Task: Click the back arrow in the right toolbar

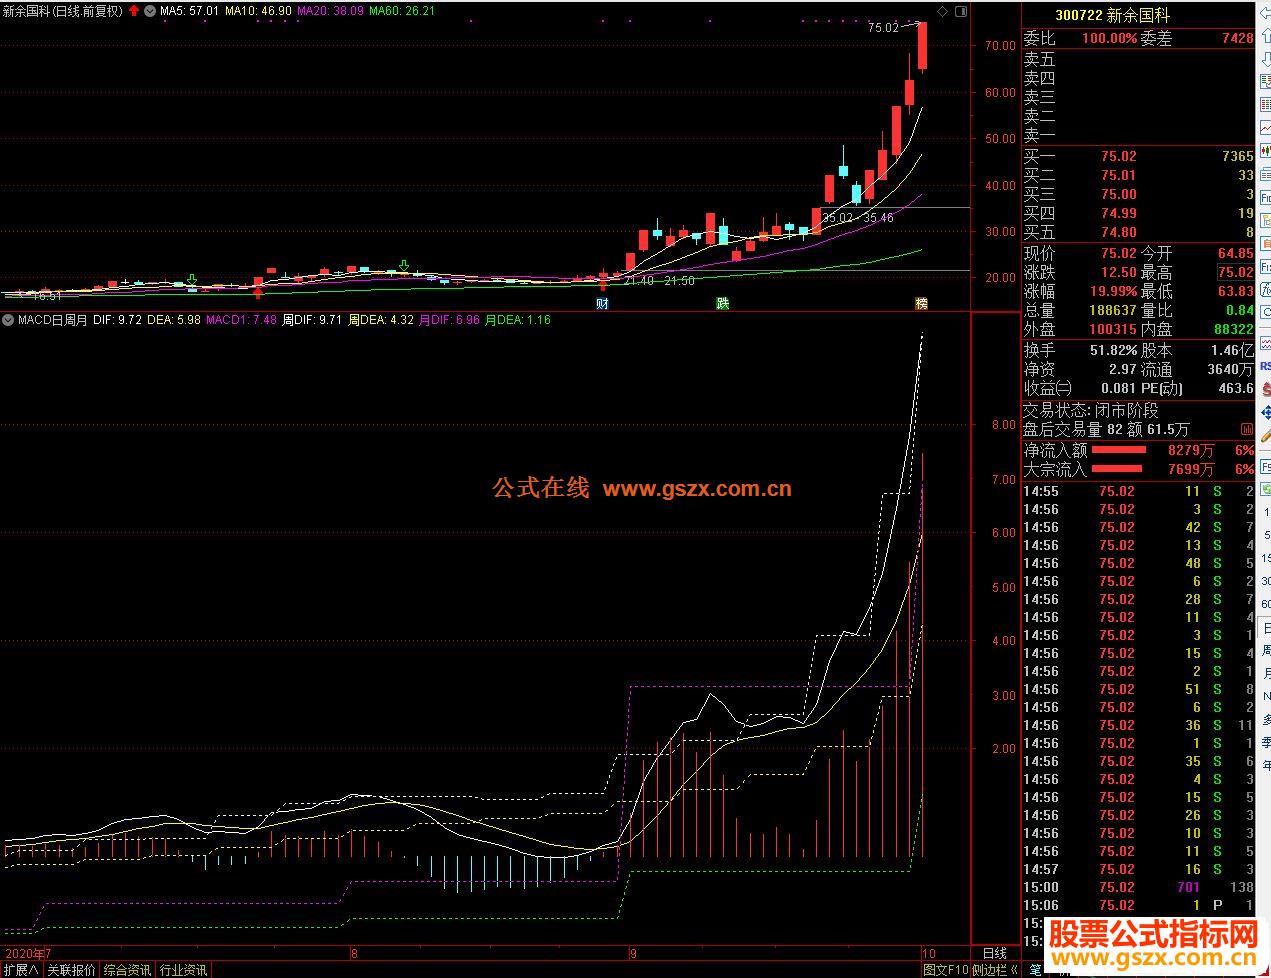Action: (1264, 13)
